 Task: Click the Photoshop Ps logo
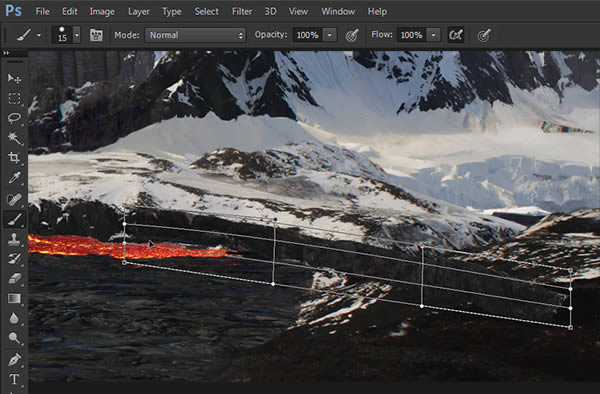pyautogui.click(x=13, y=11)
